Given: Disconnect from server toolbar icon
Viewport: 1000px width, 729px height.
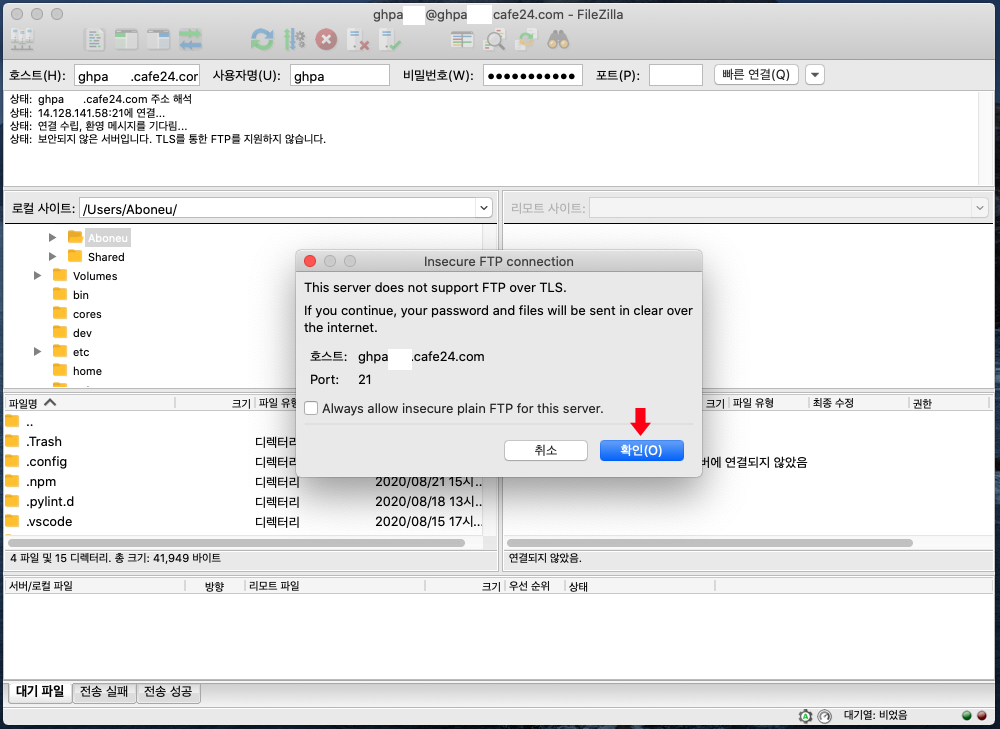Looking at the screenshot, I should 358,40.
